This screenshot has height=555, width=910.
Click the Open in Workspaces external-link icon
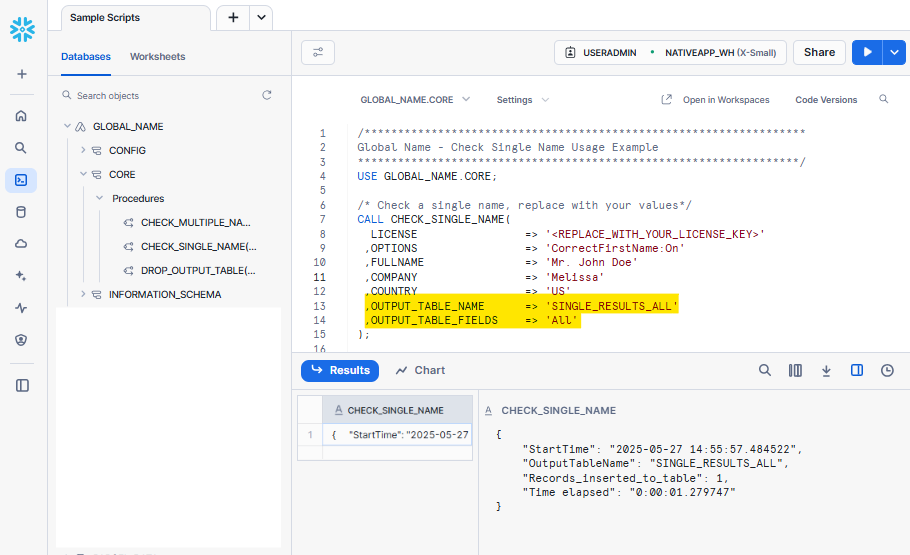click(x=667, y=99)
